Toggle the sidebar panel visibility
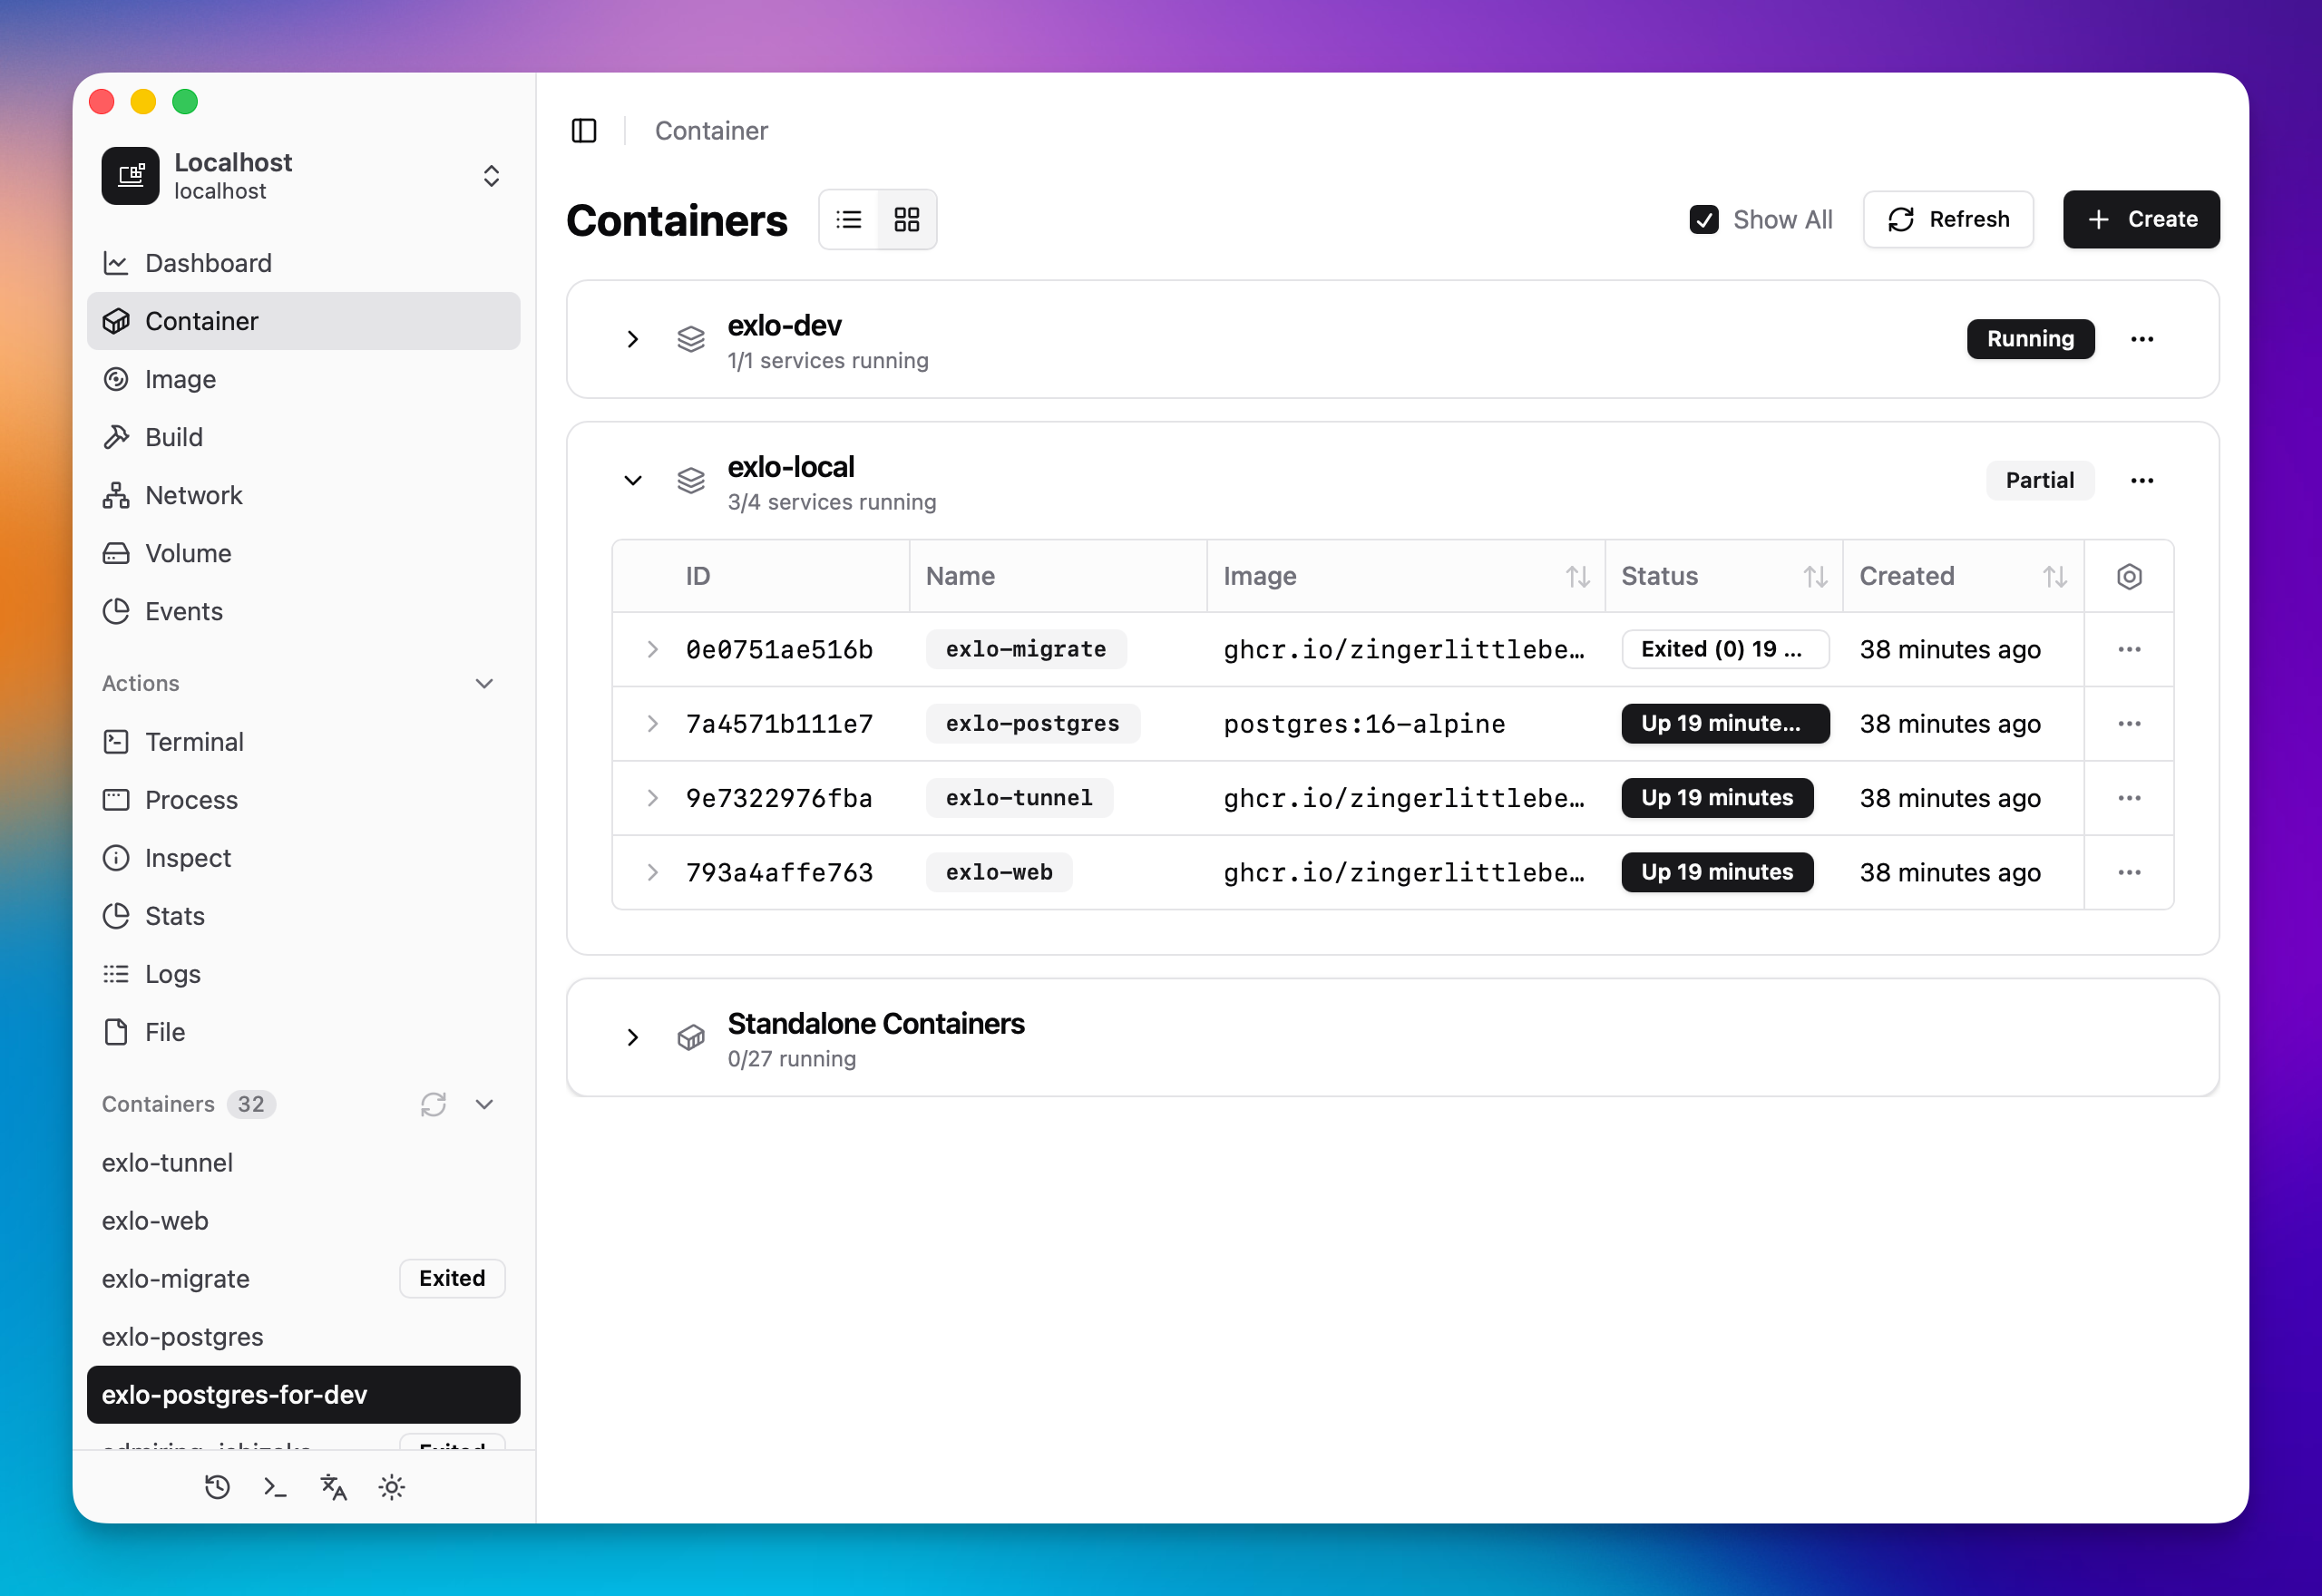This screenshot has height=1596, width=2322. [x=584, y=130]
